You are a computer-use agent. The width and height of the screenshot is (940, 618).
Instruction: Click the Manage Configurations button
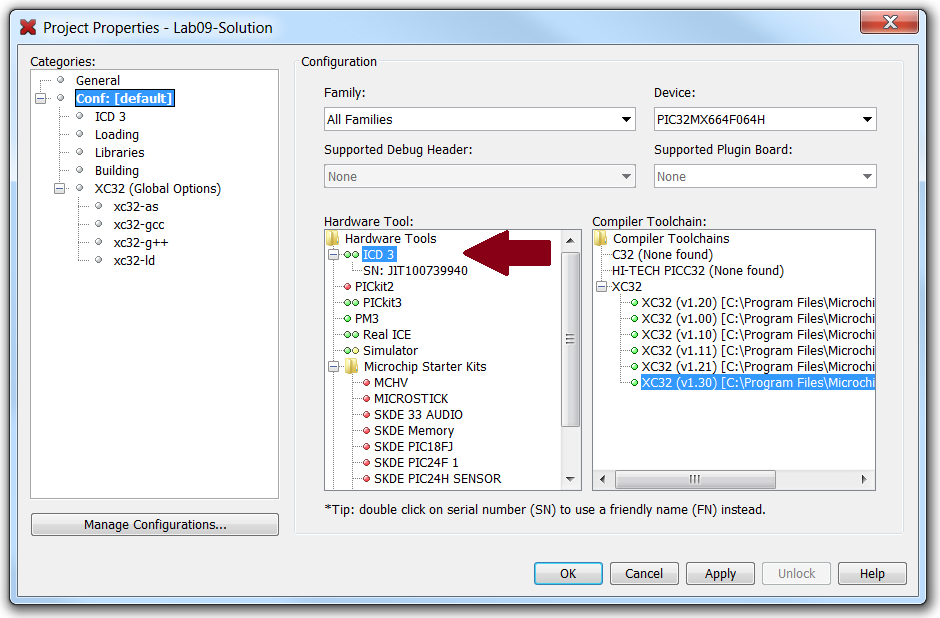[x=155, y=525]
